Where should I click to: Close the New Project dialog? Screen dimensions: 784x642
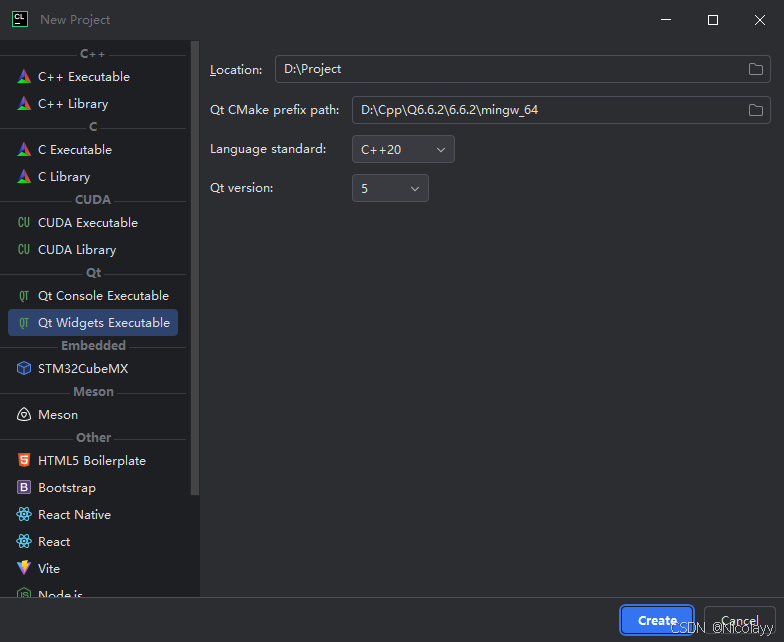760,20
